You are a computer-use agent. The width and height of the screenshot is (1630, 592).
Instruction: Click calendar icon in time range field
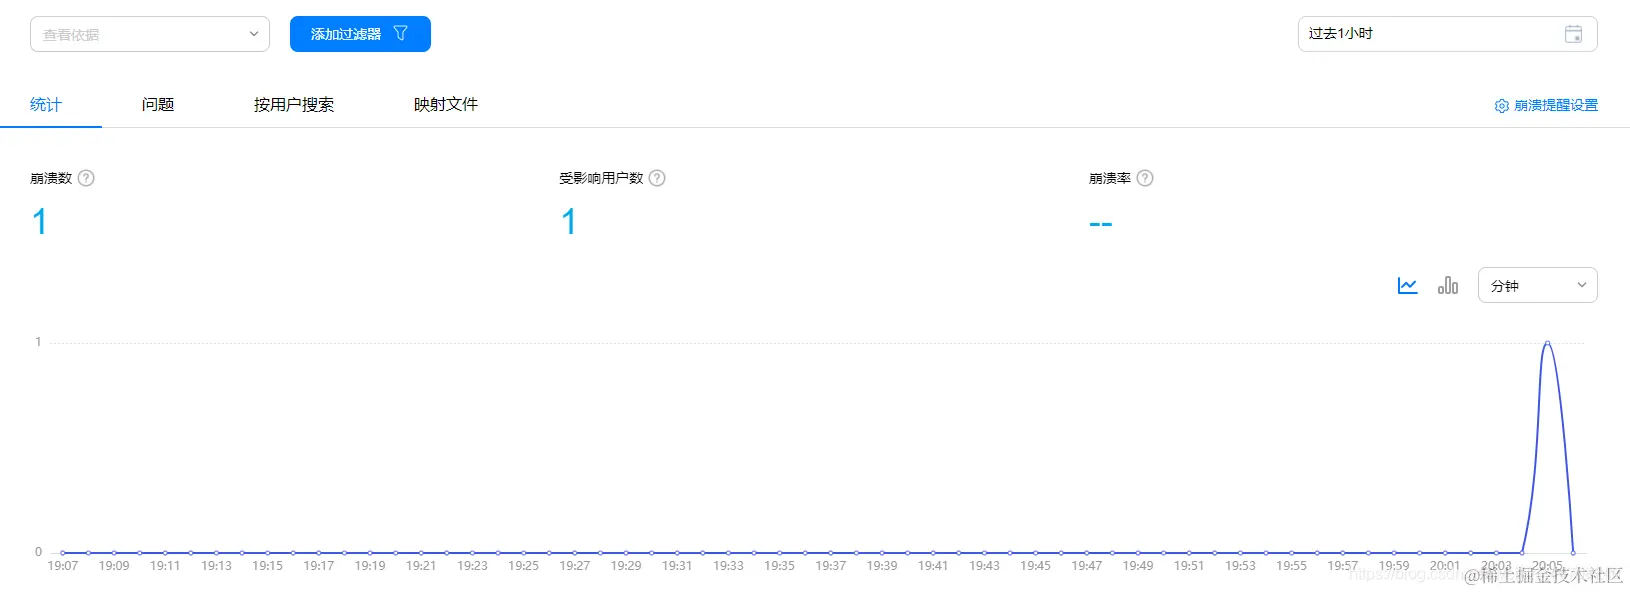(1573, 34)
